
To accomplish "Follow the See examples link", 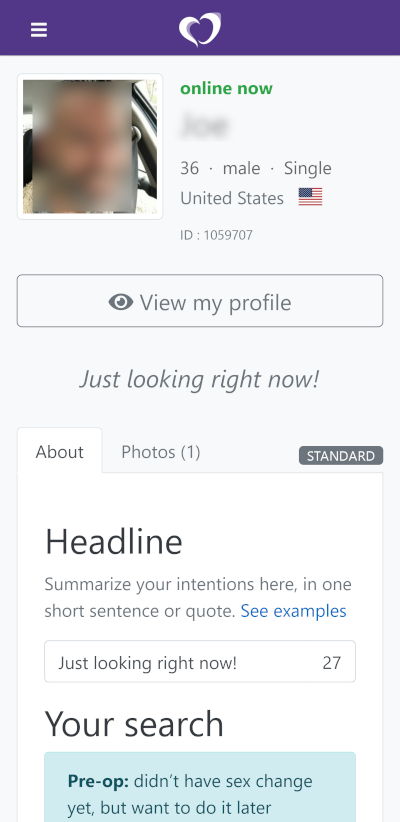I will pos(294,611).
